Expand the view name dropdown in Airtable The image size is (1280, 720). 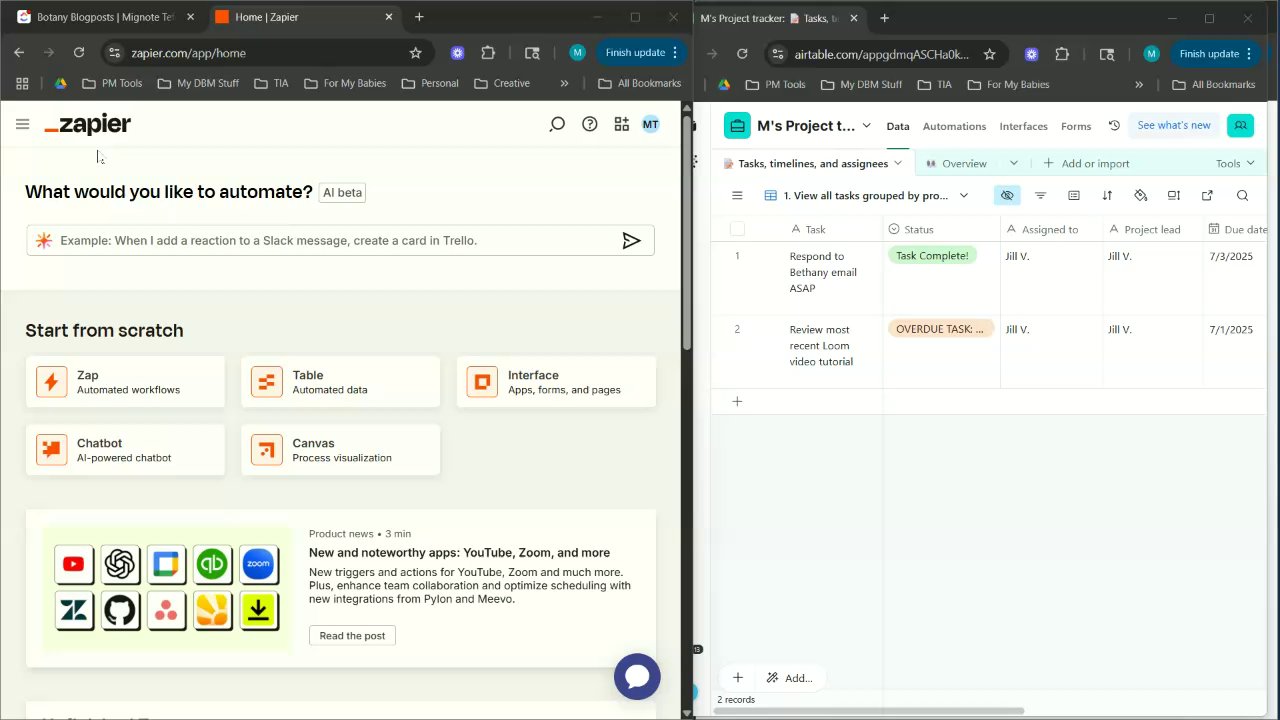pos(964,196)
